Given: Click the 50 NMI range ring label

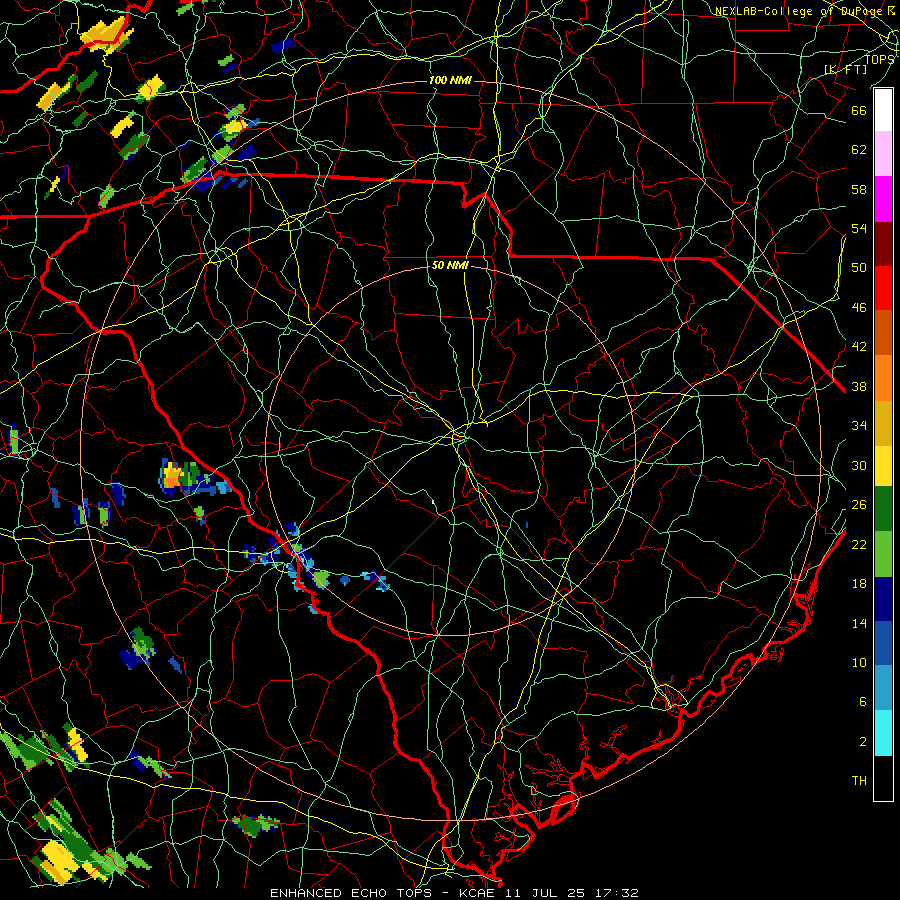Looking at the screenshot, I should [x=450, y=266].
